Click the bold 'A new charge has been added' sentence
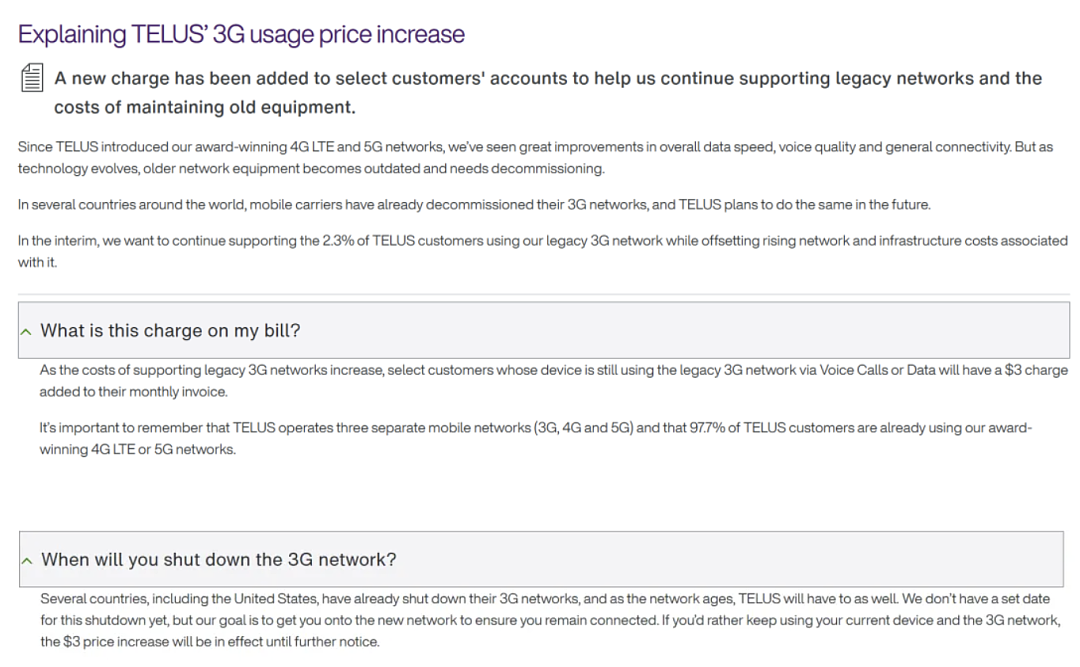 548,92
